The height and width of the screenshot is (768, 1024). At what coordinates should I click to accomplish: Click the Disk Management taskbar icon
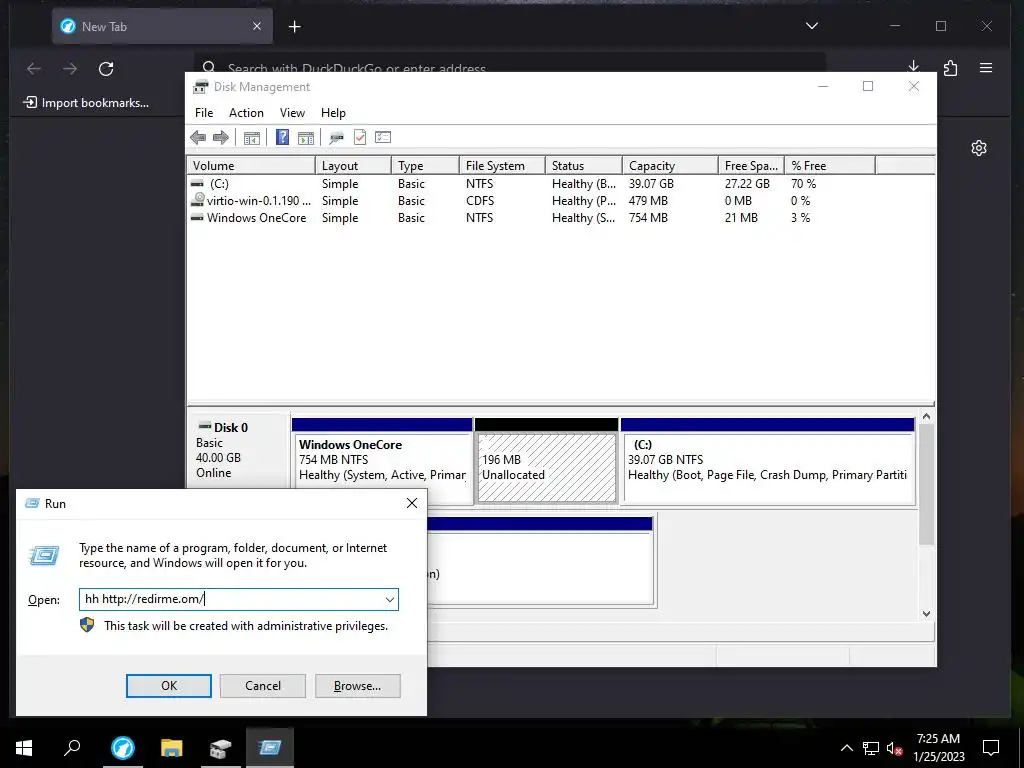click(220, 748)
